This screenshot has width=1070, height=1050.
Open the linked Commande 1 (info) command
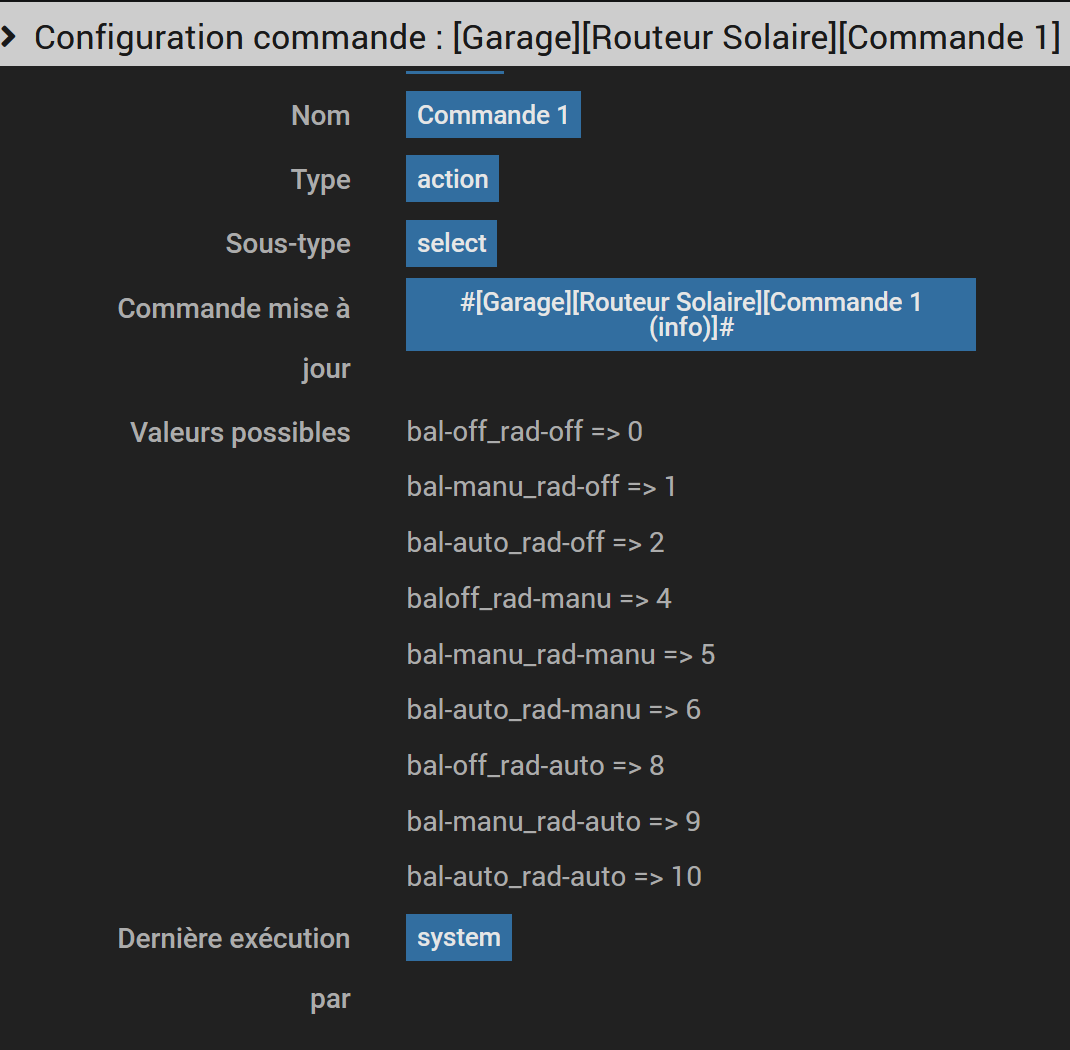click(690, 315)
